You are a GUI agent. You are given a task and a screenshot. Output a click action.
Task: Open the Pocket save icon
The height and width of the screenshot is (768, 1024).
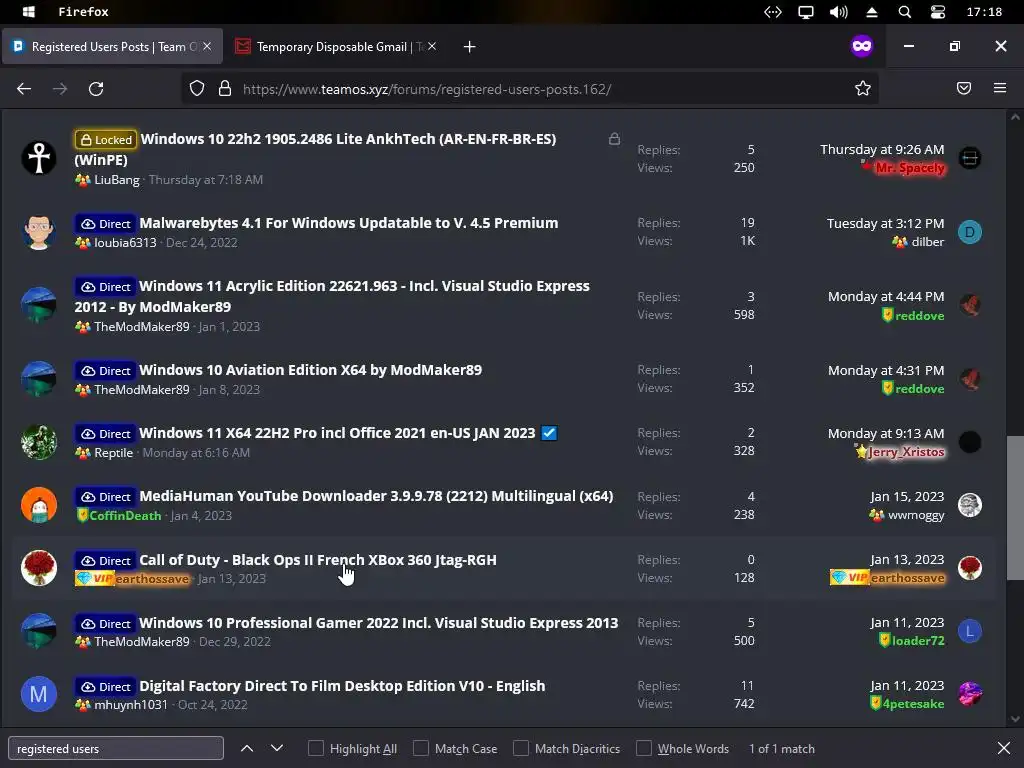[964, 88]
